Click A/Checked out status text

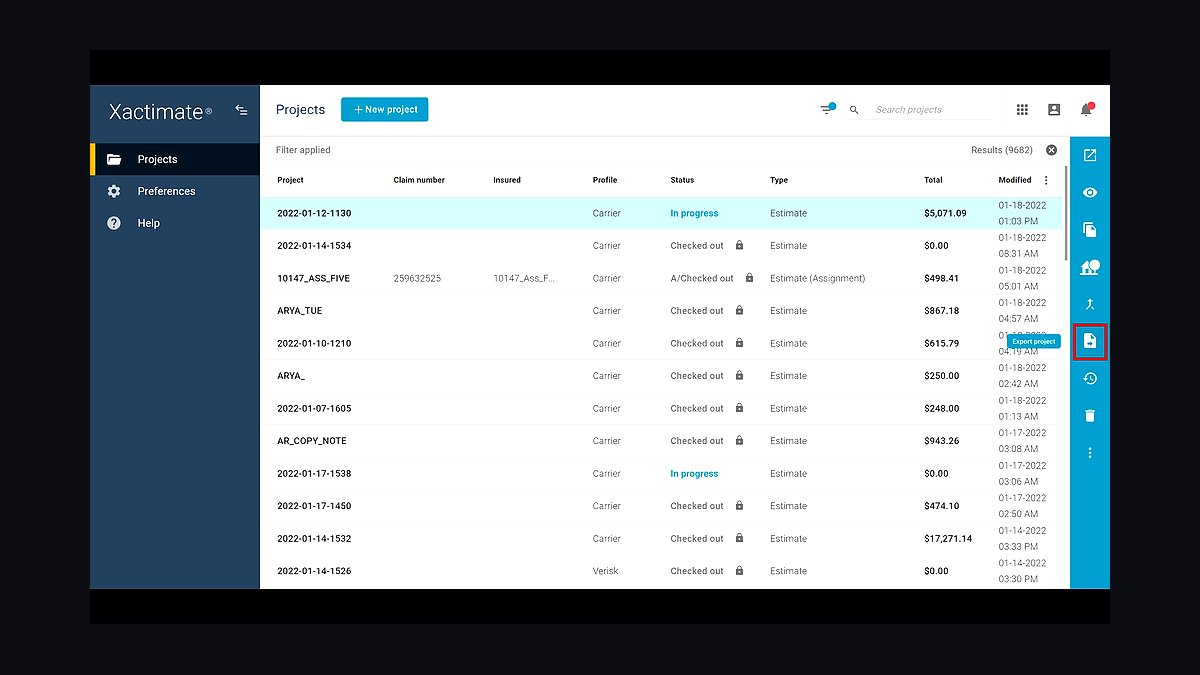point(702,278)
